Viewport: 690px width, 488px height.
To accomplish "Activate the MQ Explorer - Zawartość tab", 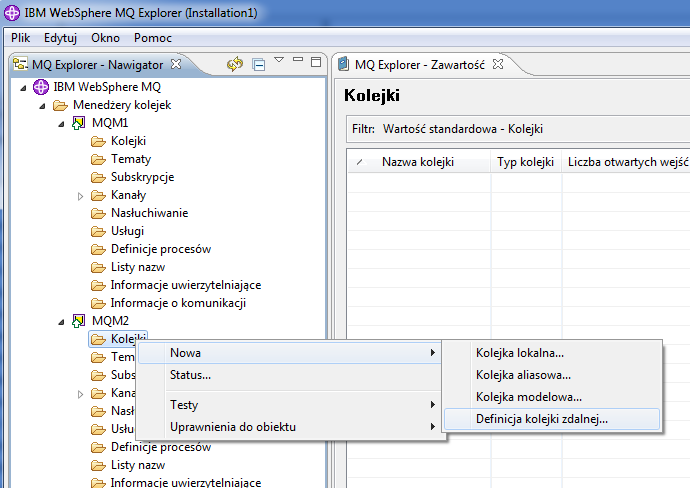I will pos(420,65).
